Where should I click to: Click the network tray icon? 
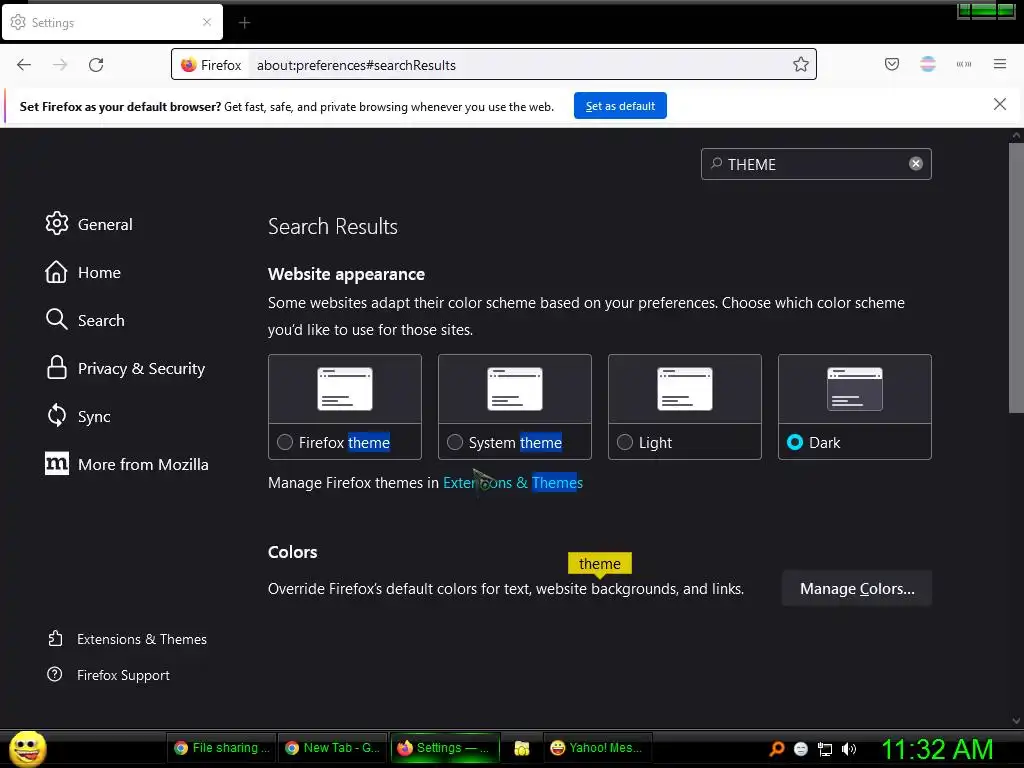pos(825,749)
